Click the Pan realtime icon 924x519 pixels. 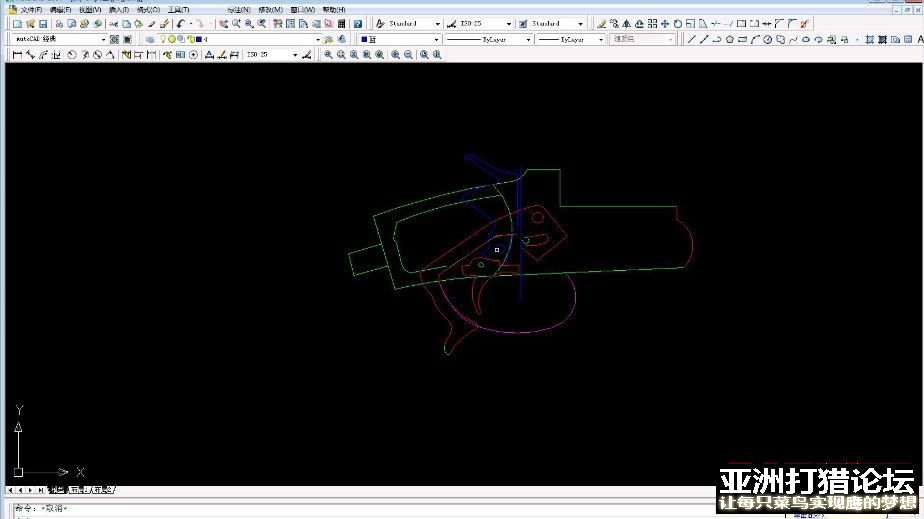click(x=223, y=24)
